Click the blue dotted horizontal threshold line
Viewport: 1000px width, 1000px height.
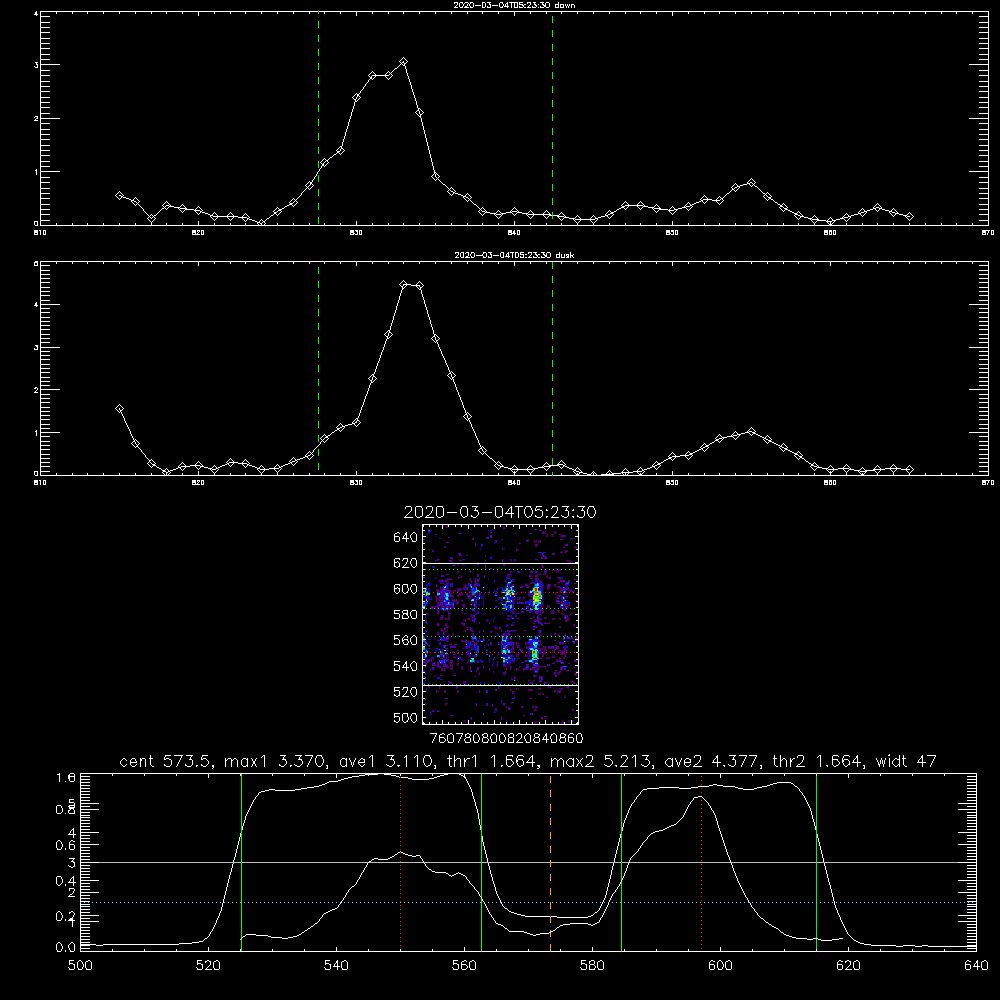pyautogui.click(x=528, y=902)
